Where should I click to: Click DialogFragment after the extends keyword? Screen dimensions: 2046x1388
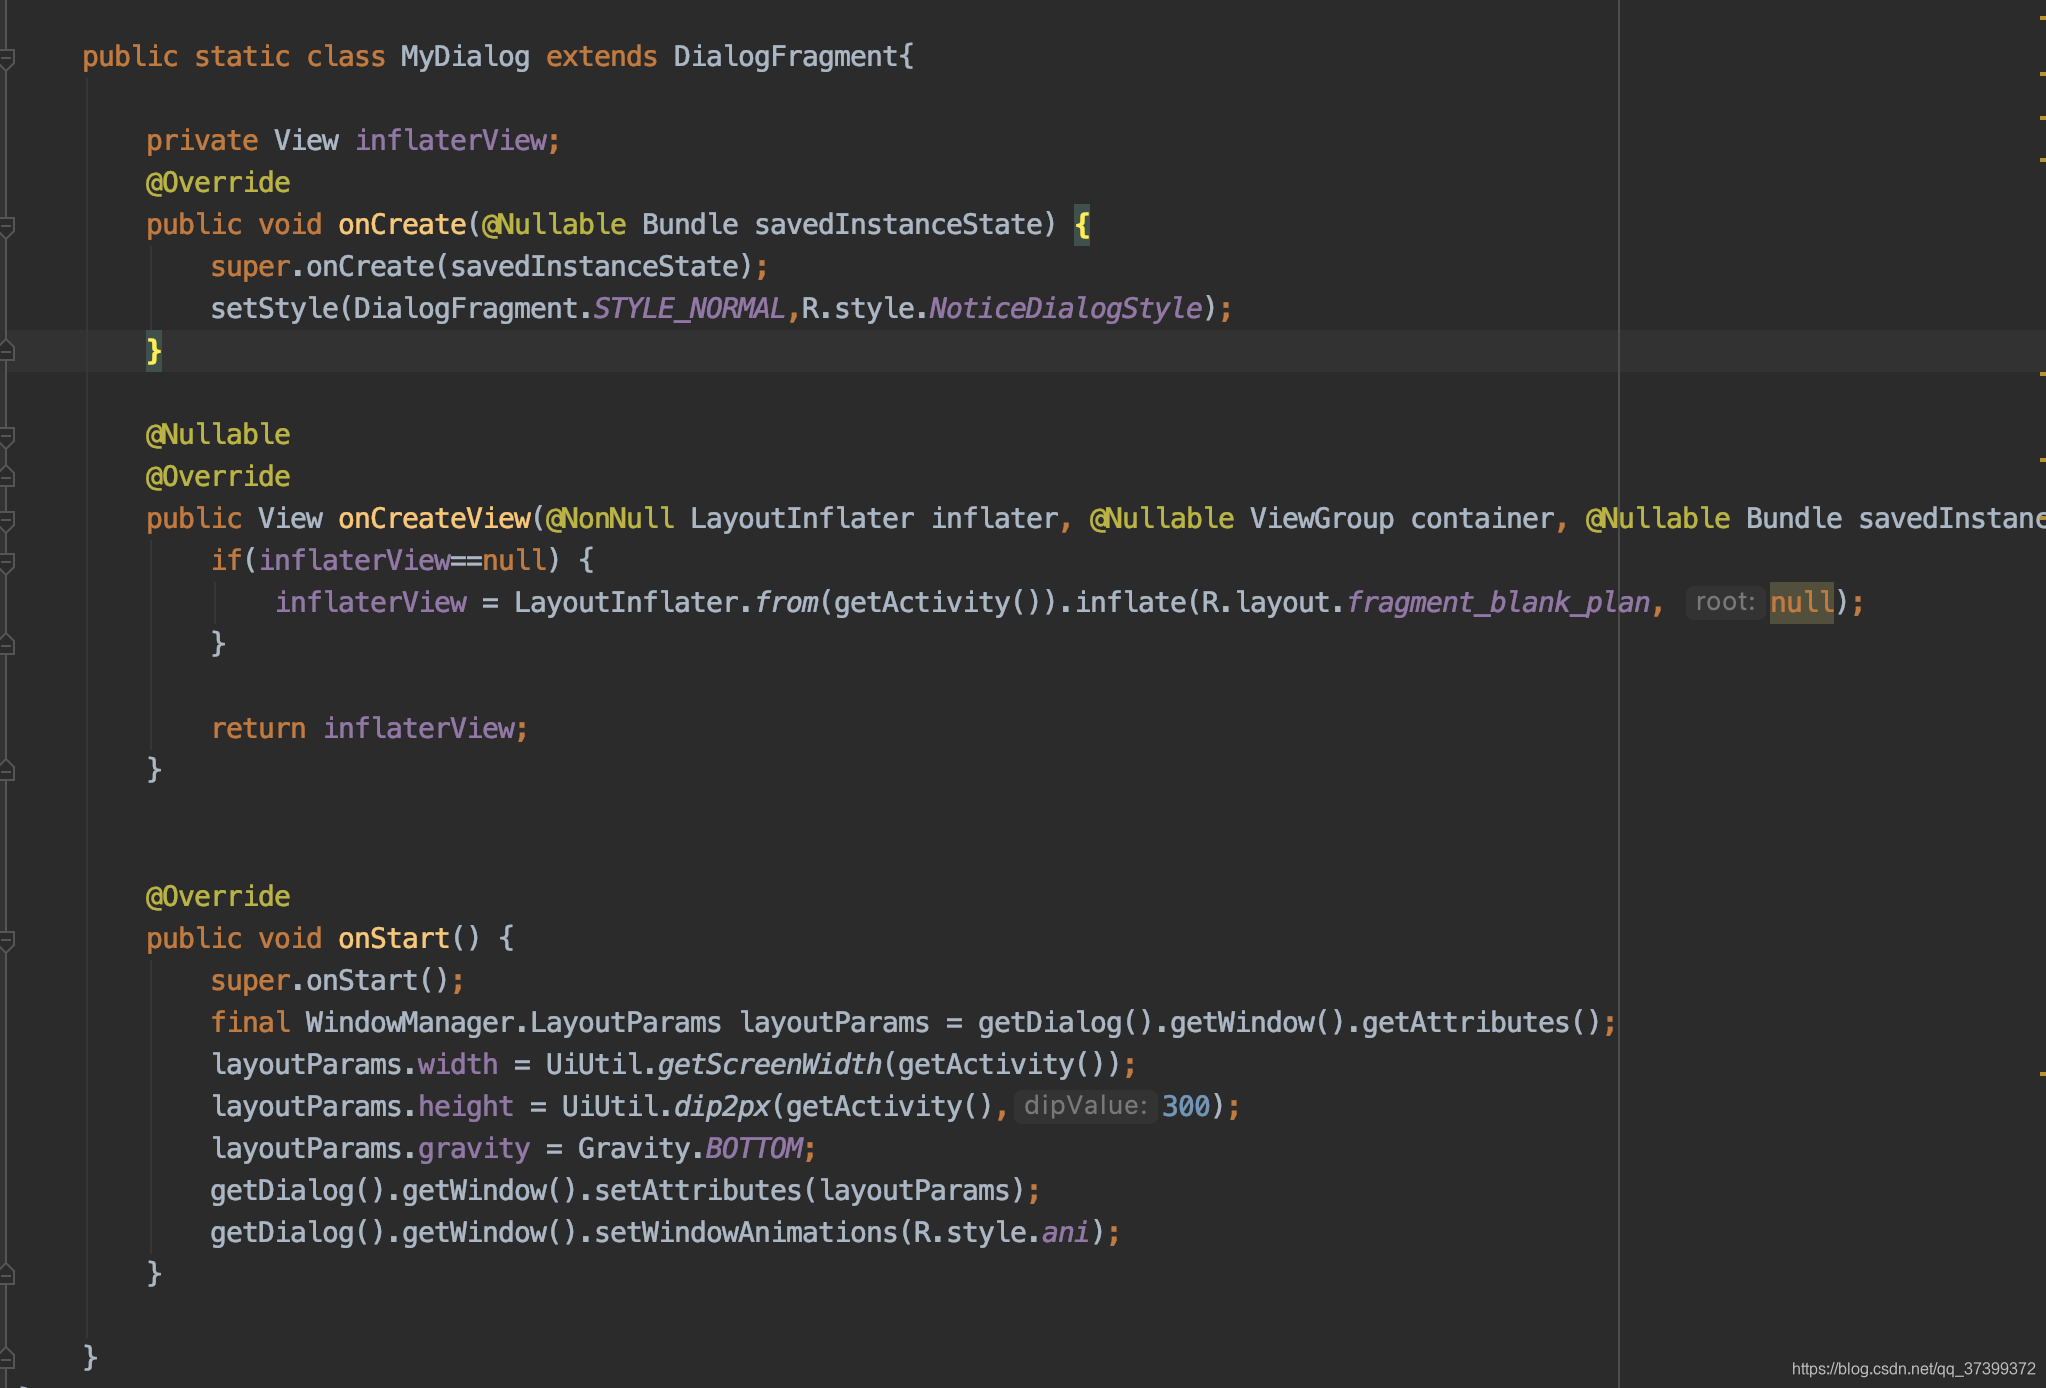(785, 57)
